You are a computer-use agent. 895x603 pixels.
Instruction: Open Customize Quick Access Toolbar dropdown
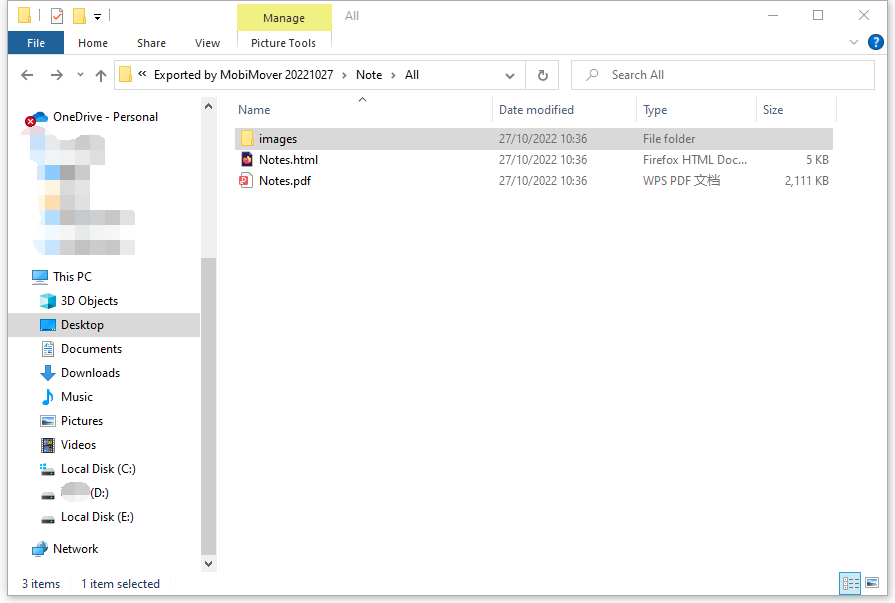coord(97,16)
